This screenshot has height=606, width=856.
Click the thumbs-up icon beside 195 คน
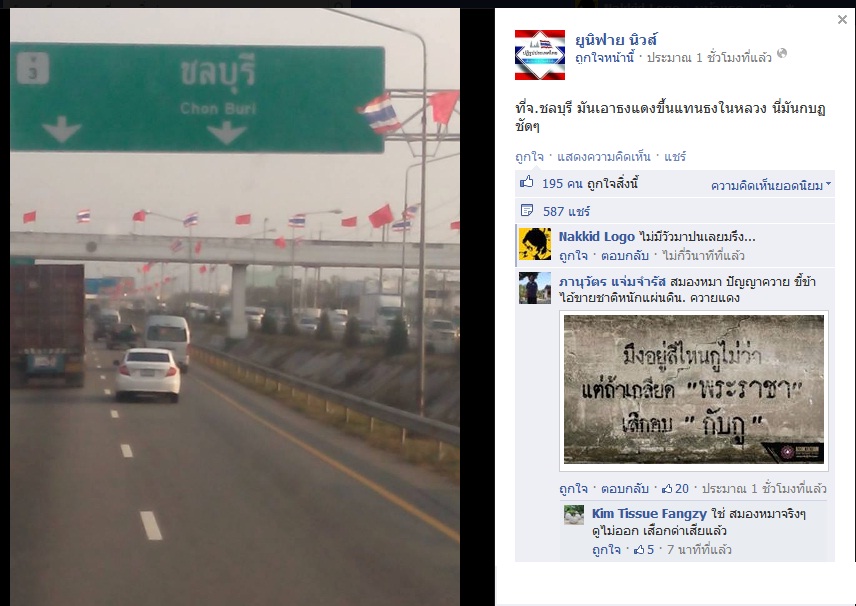click(527, 182)
